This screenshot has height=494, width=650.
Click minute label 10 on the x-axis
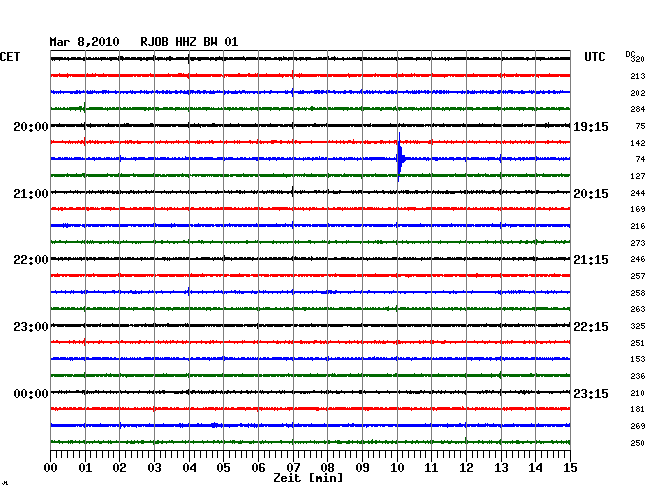(397, 468)
